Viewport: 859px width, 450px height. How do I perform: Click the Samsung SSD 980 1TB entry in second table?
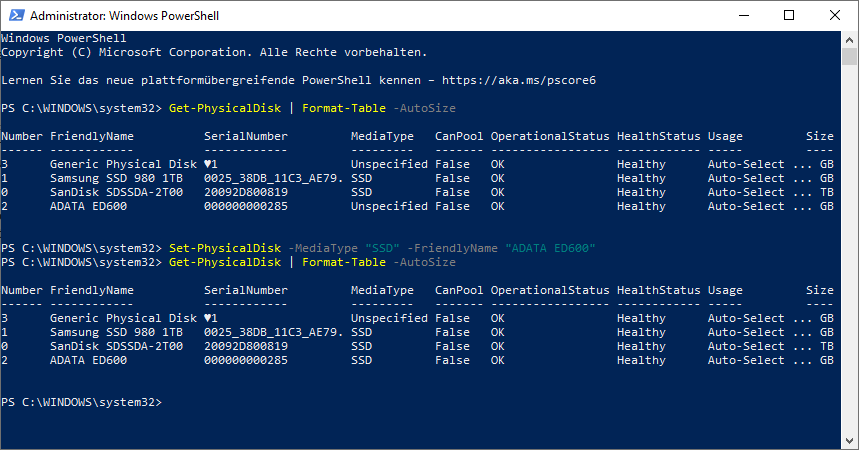(x=116, y=332)
